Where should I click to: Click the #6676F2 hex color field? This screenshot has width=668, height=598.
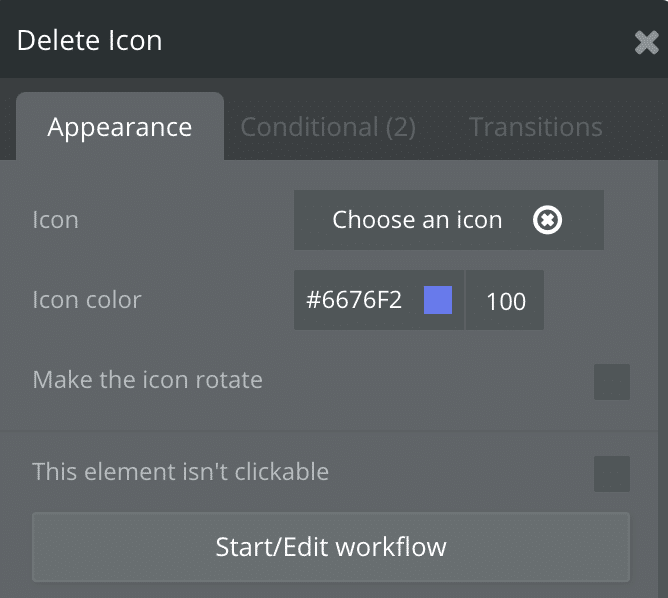pos(355,300)
